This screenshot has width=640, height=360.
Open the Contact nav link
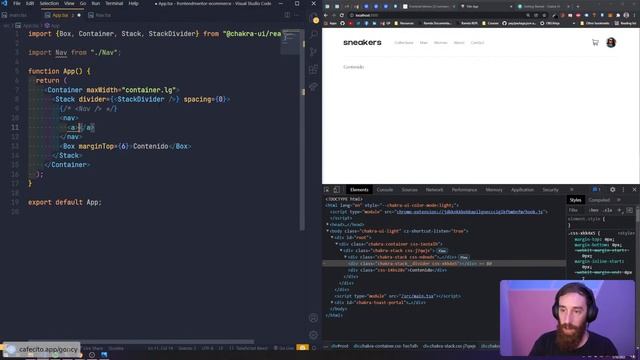[x=477, y=42]
